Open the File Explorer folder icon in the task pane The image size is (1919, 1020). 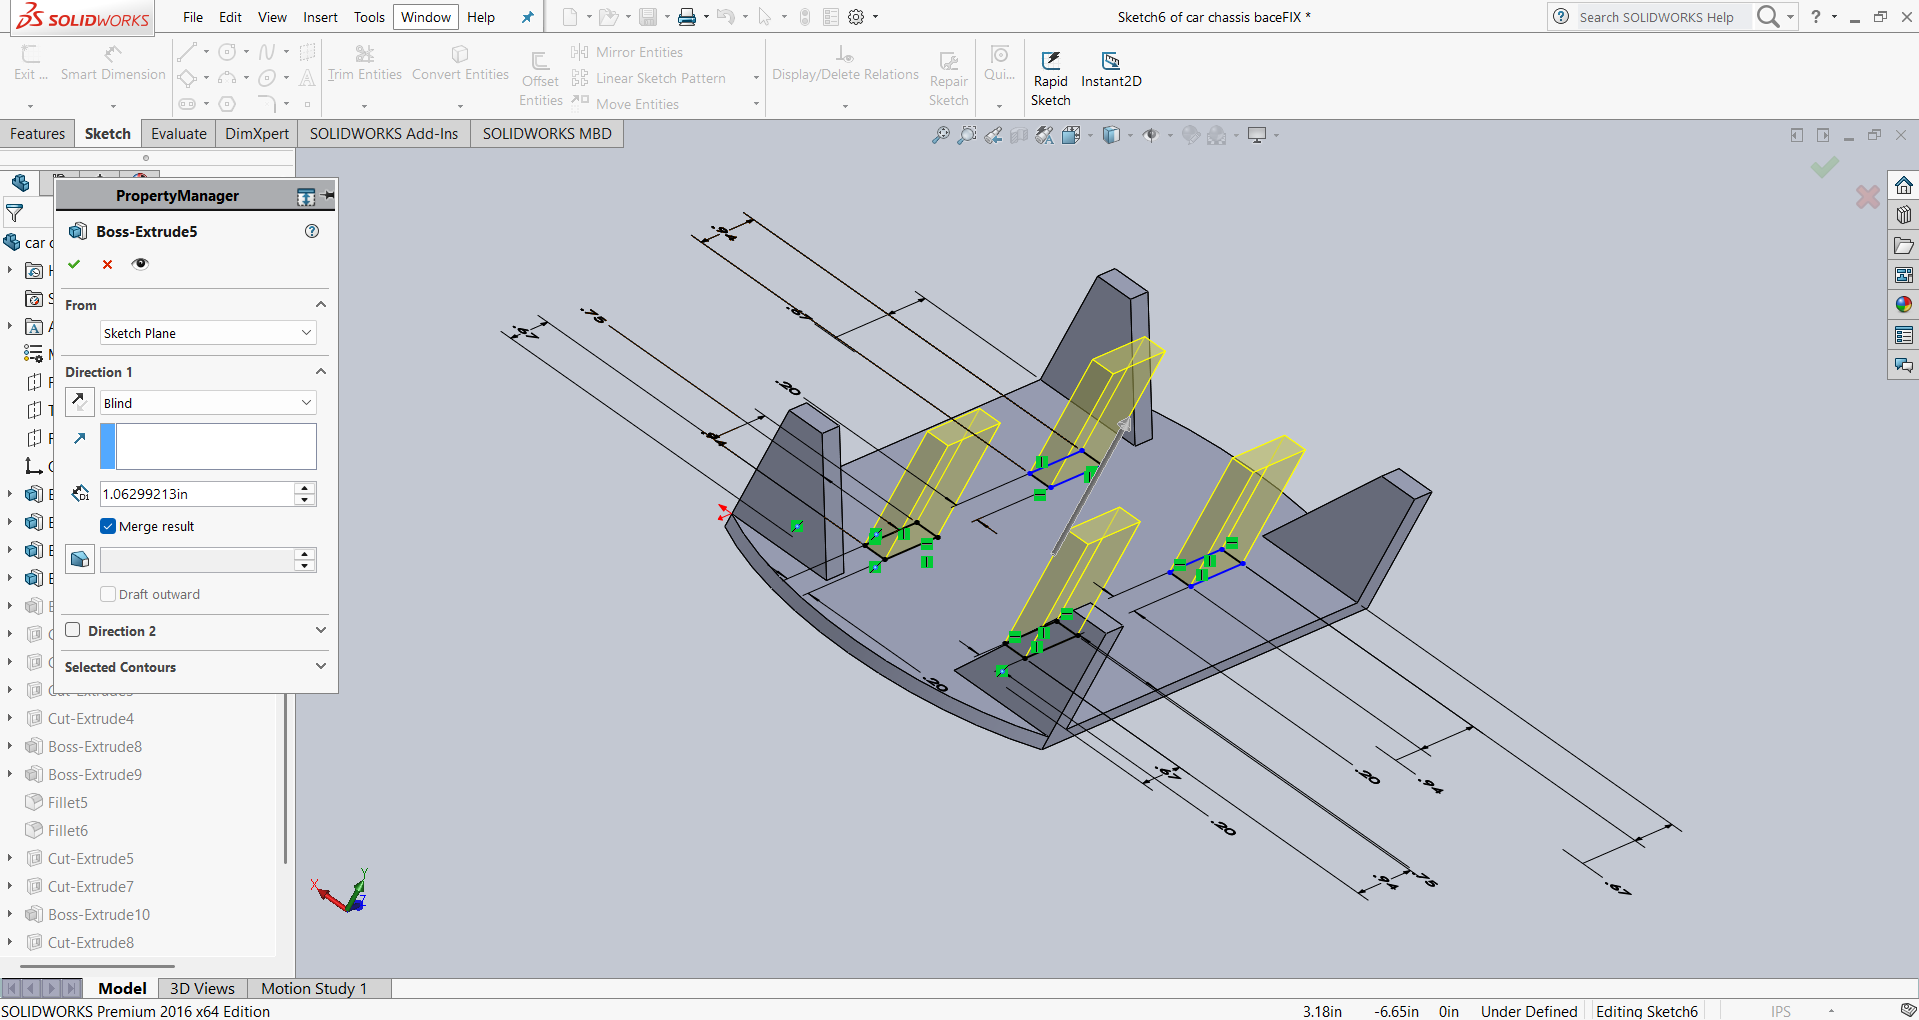coord(1903,245)
